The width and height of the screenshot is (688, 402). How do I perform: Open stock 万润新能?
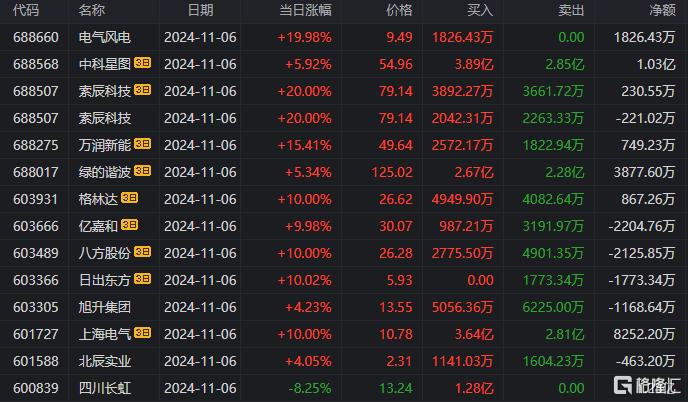click(x=104, y=145)
